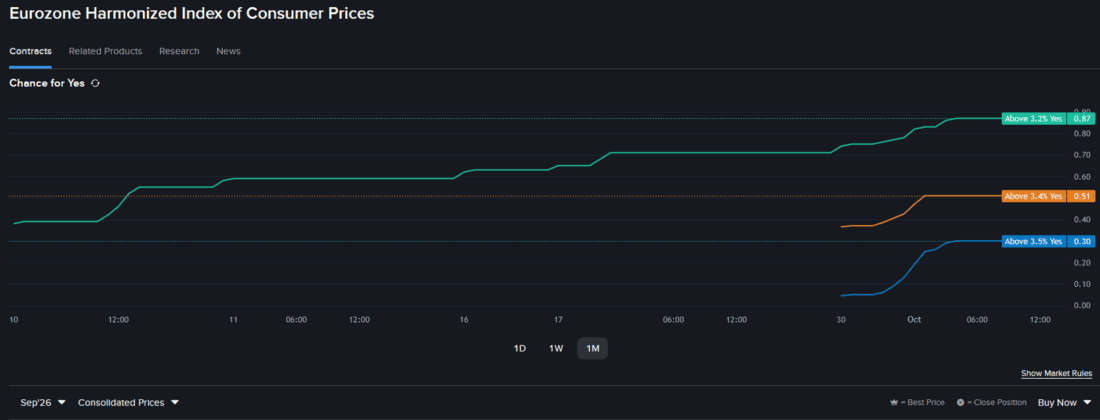Click the Close Position X icon
This screenshot has width=1100, height=420.
(960, 402)
